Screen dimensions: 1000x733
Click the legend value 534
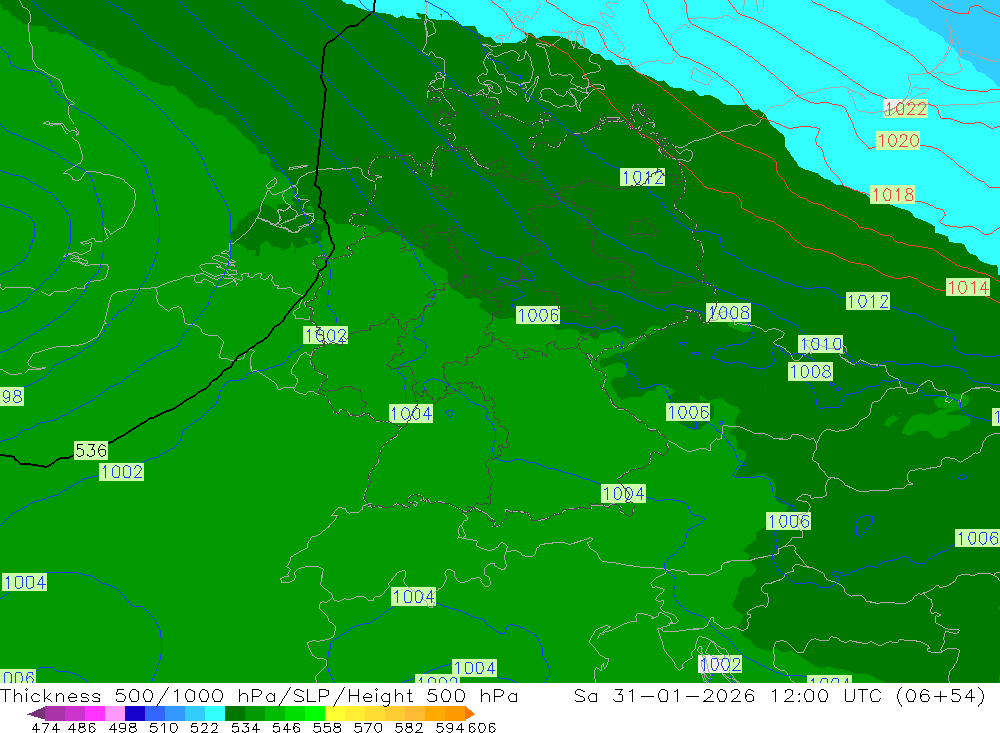[246, 727]
